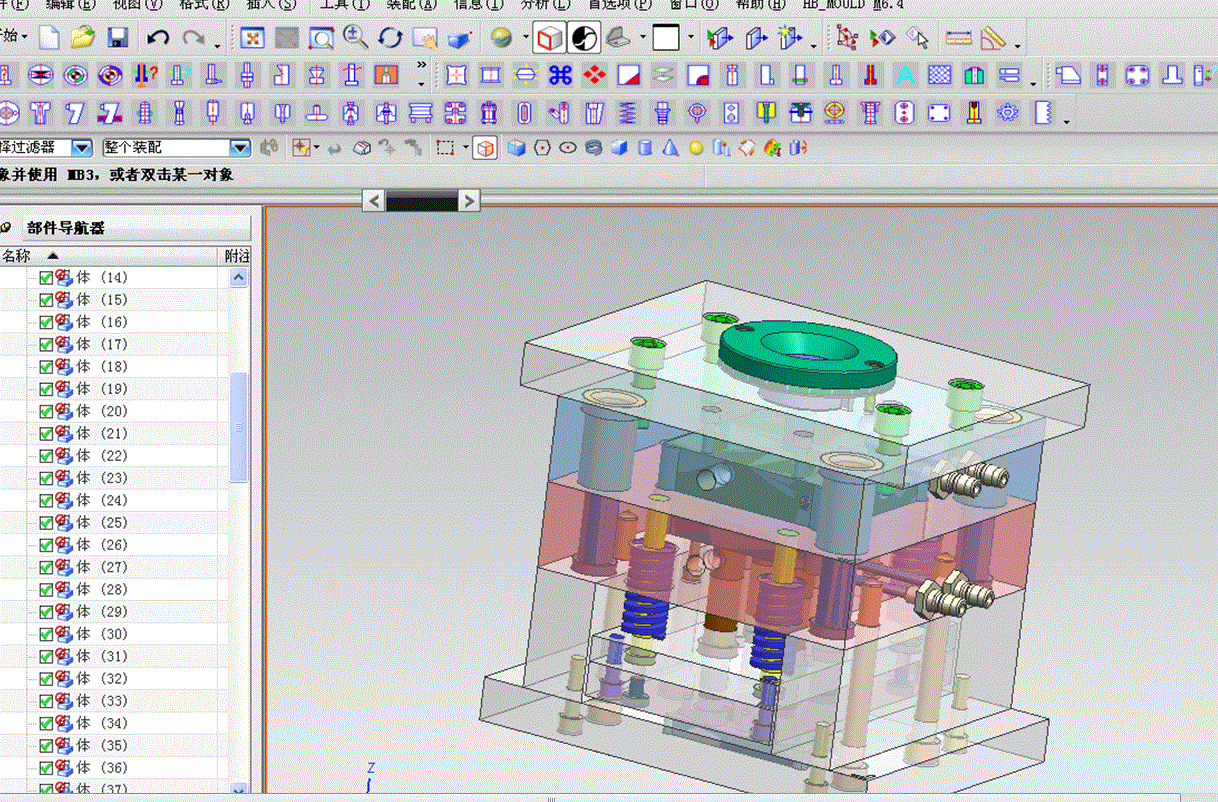Uncheck the box for 体 (32)
1218x802 pixels.
point(46,679)
